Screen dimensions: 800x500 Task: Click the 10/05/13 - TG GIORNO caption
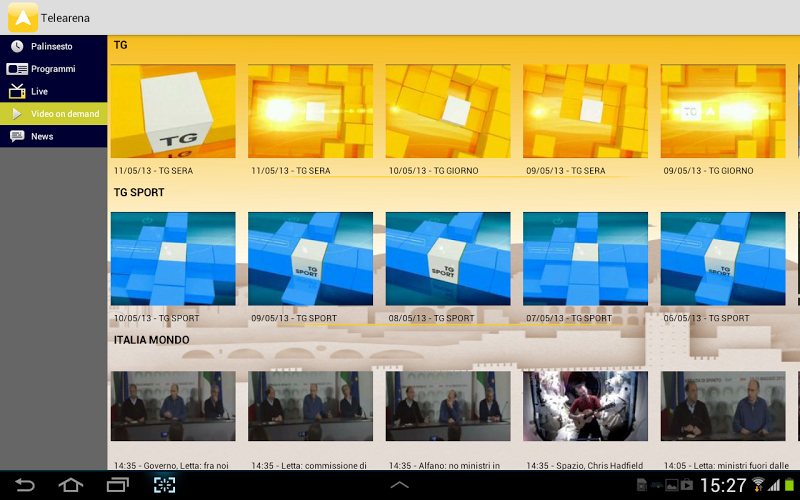(x=434, y=171)
